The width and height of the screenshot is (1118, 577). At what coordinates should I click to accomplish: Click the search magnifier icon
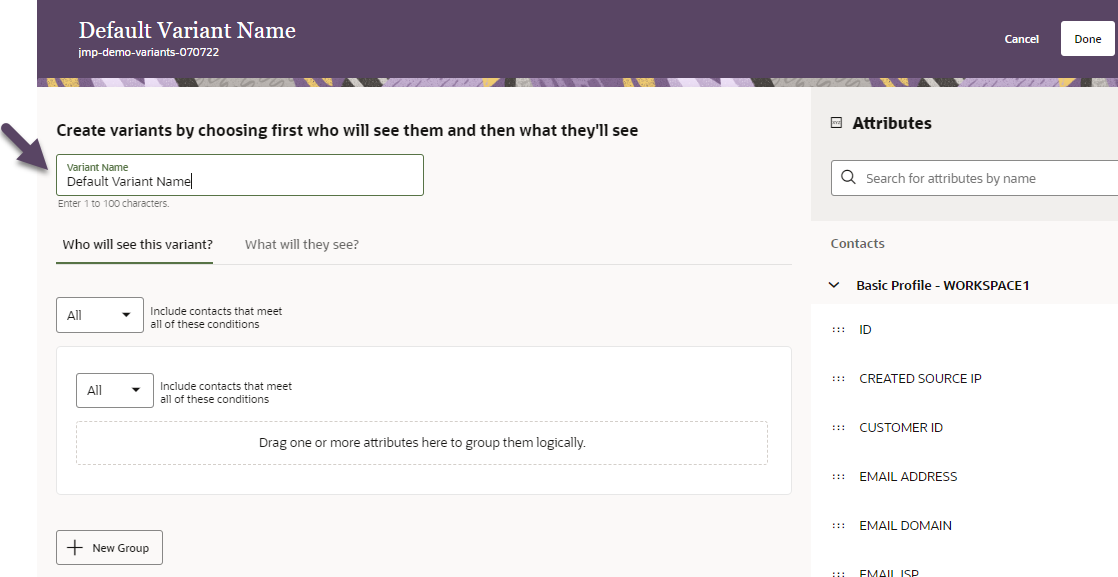click(849, 178)
